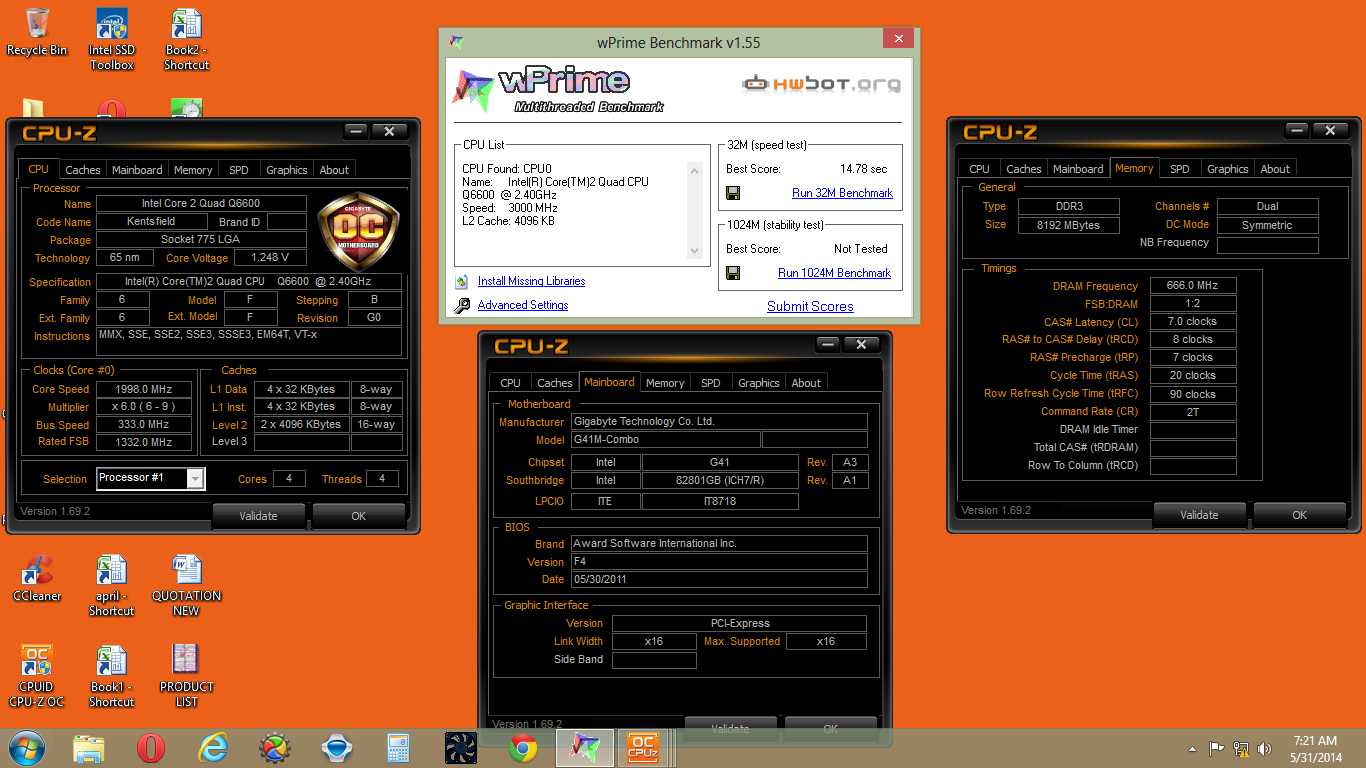The image size is (1366, 768).
Task: Open Calculator from the taskbar
Action: pos(399,748)
